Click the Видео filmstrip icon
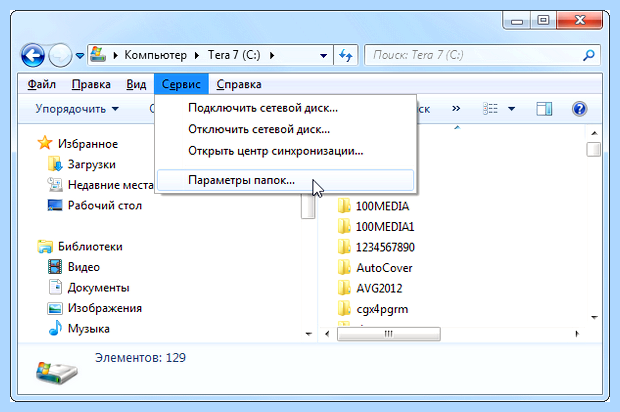 [x=55, y=267]
